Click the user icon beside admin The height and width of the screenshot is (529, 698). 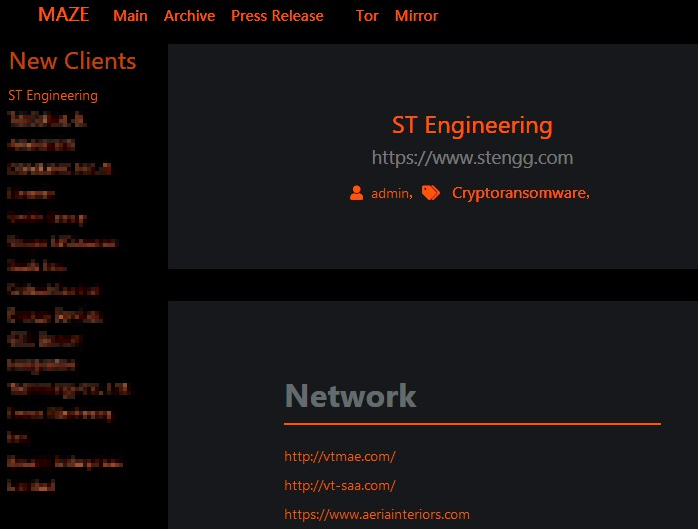click(356, 193)
